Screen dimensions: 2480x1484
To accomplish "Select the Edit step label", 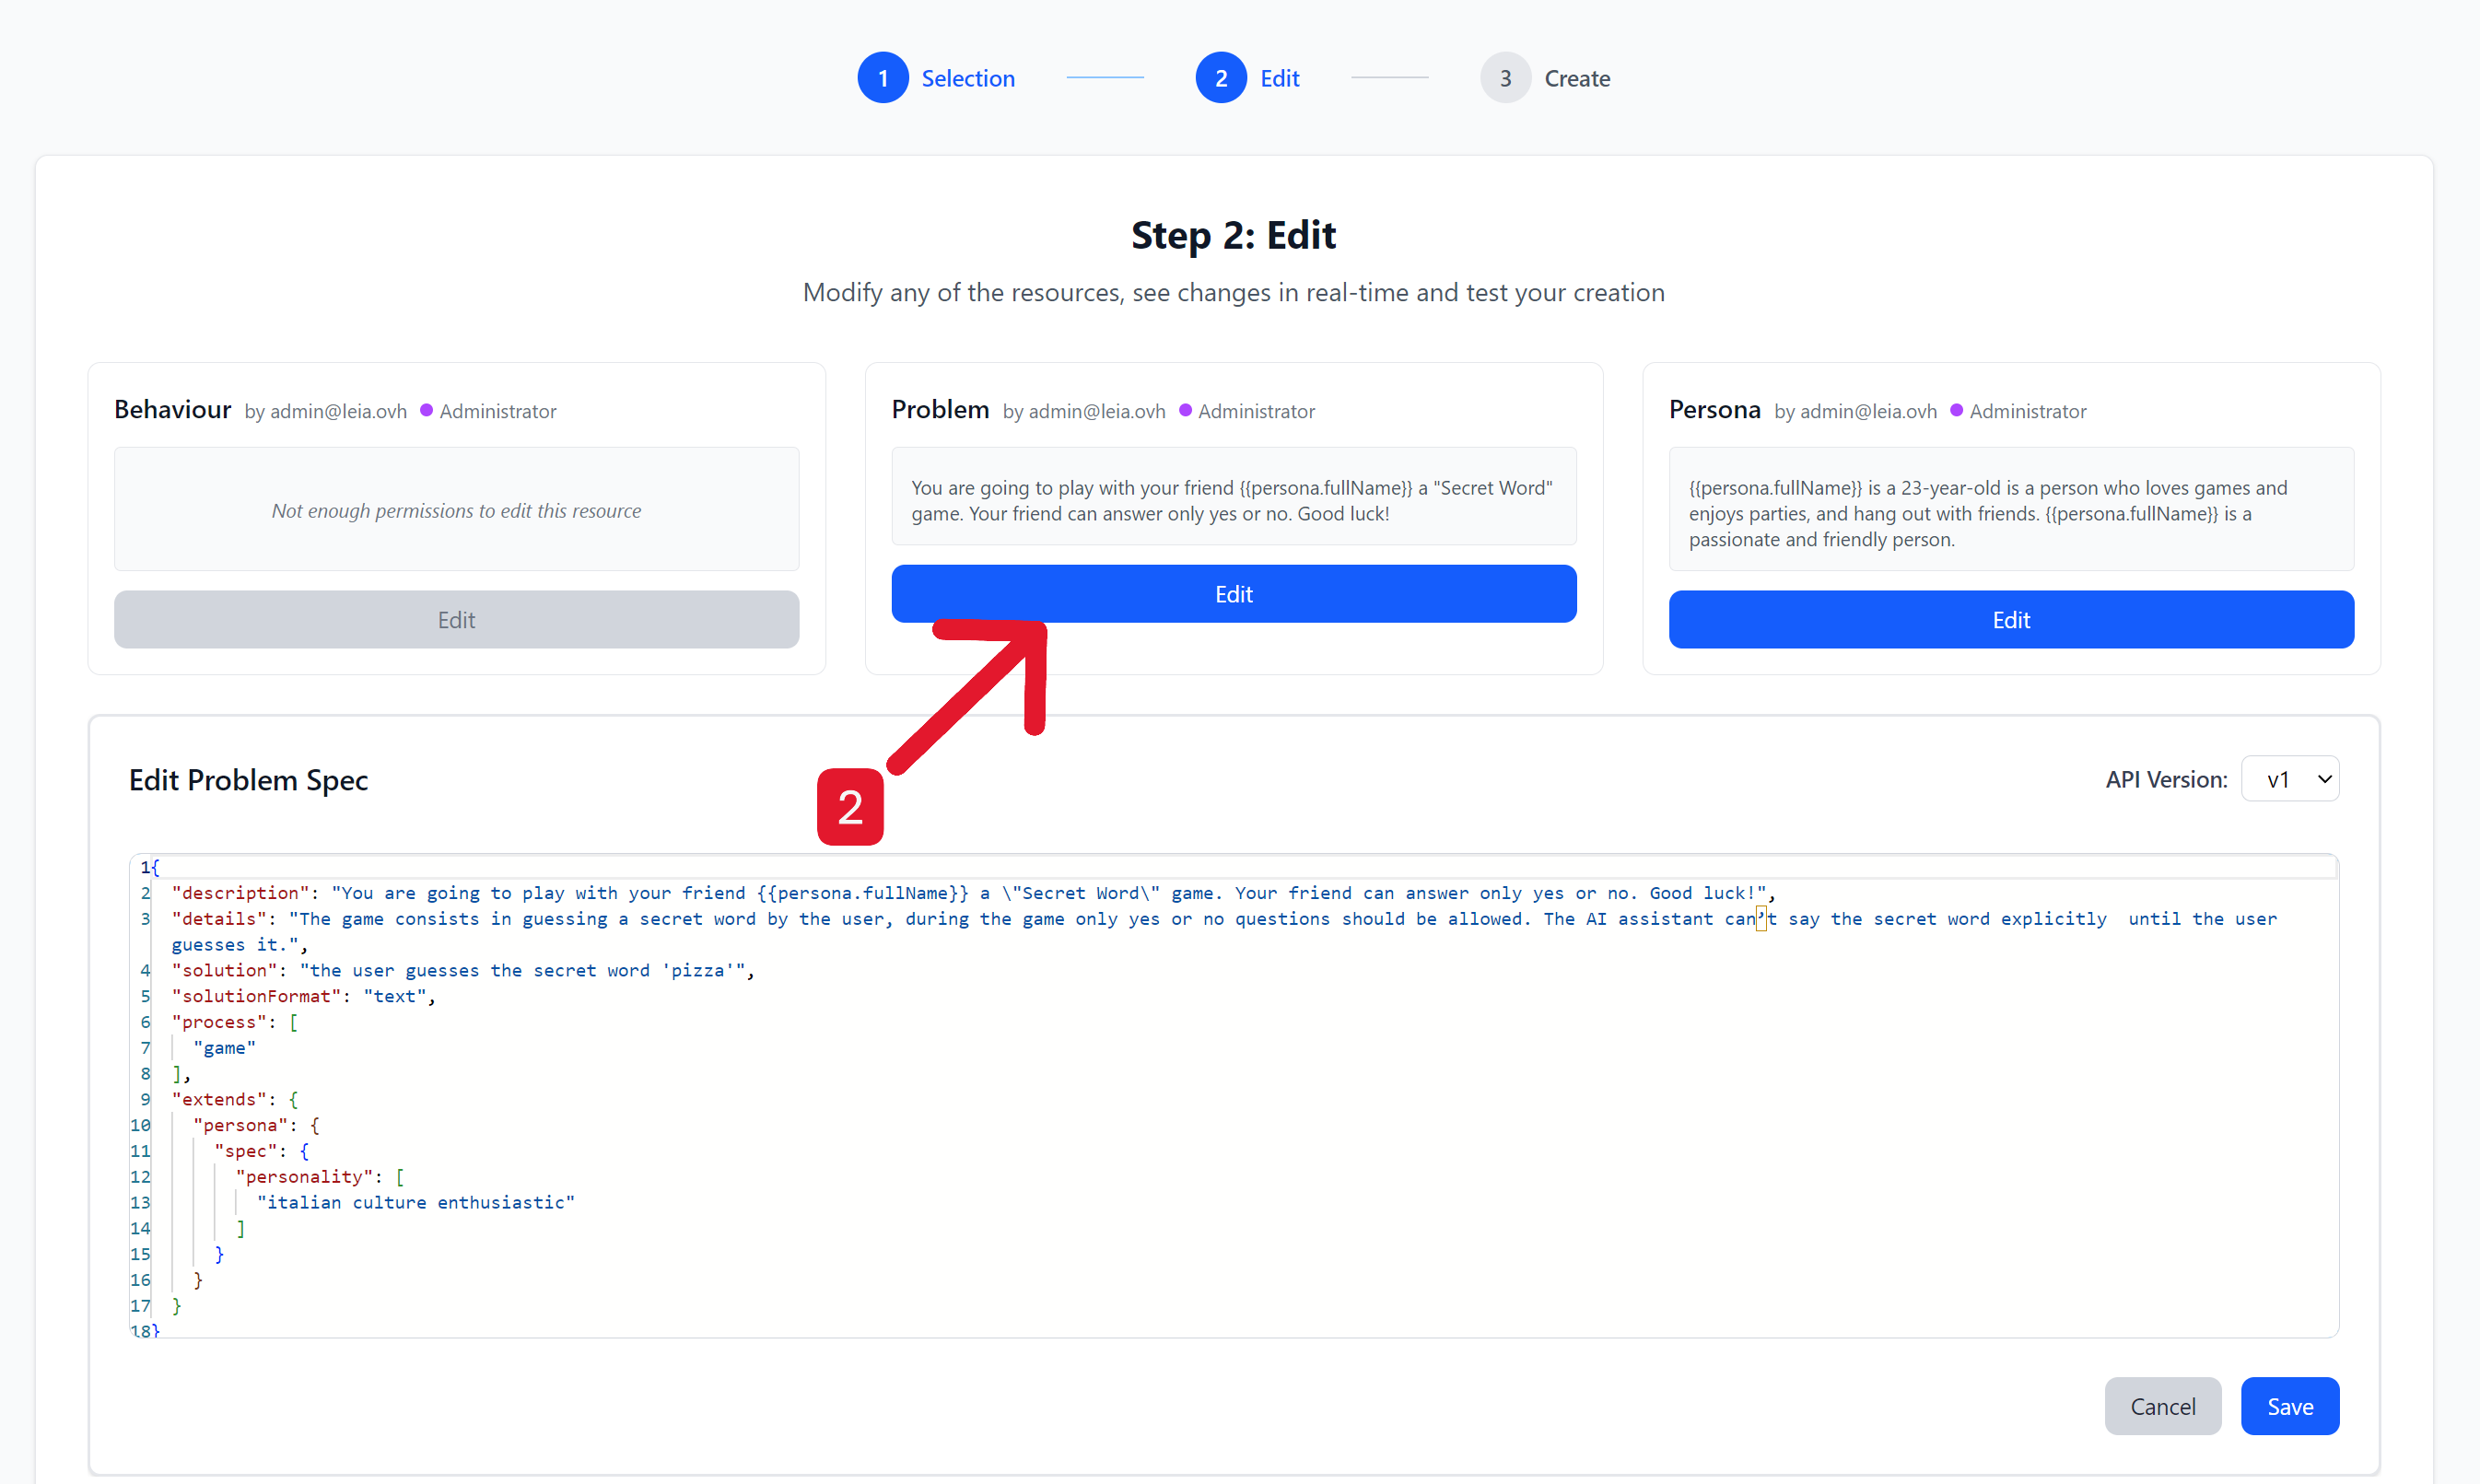I will (1279, 77).
